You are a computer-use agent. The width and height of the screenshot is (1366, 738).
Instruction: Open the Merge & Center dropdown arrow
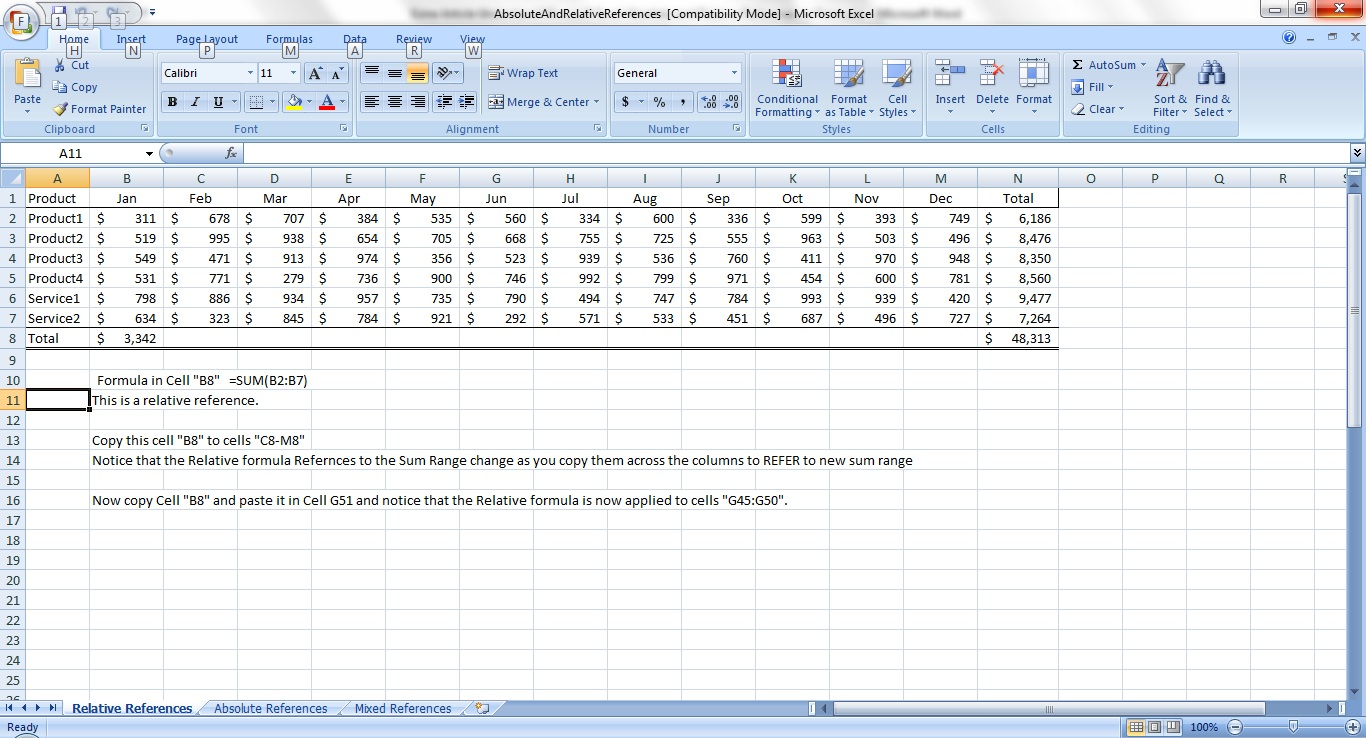point(596,102)
